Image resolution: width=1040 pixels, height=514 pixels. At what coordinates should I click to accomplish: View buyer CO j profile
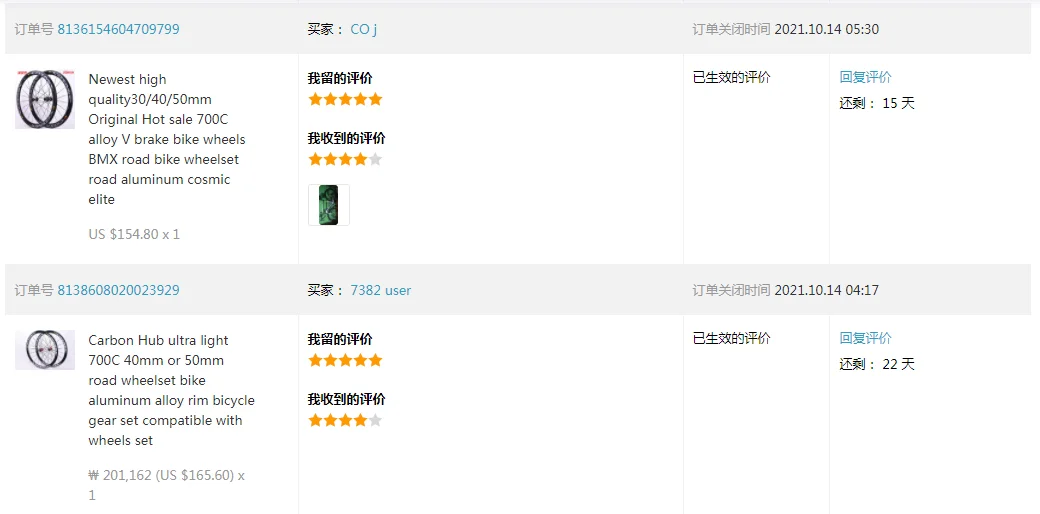[x=363, y=29]
